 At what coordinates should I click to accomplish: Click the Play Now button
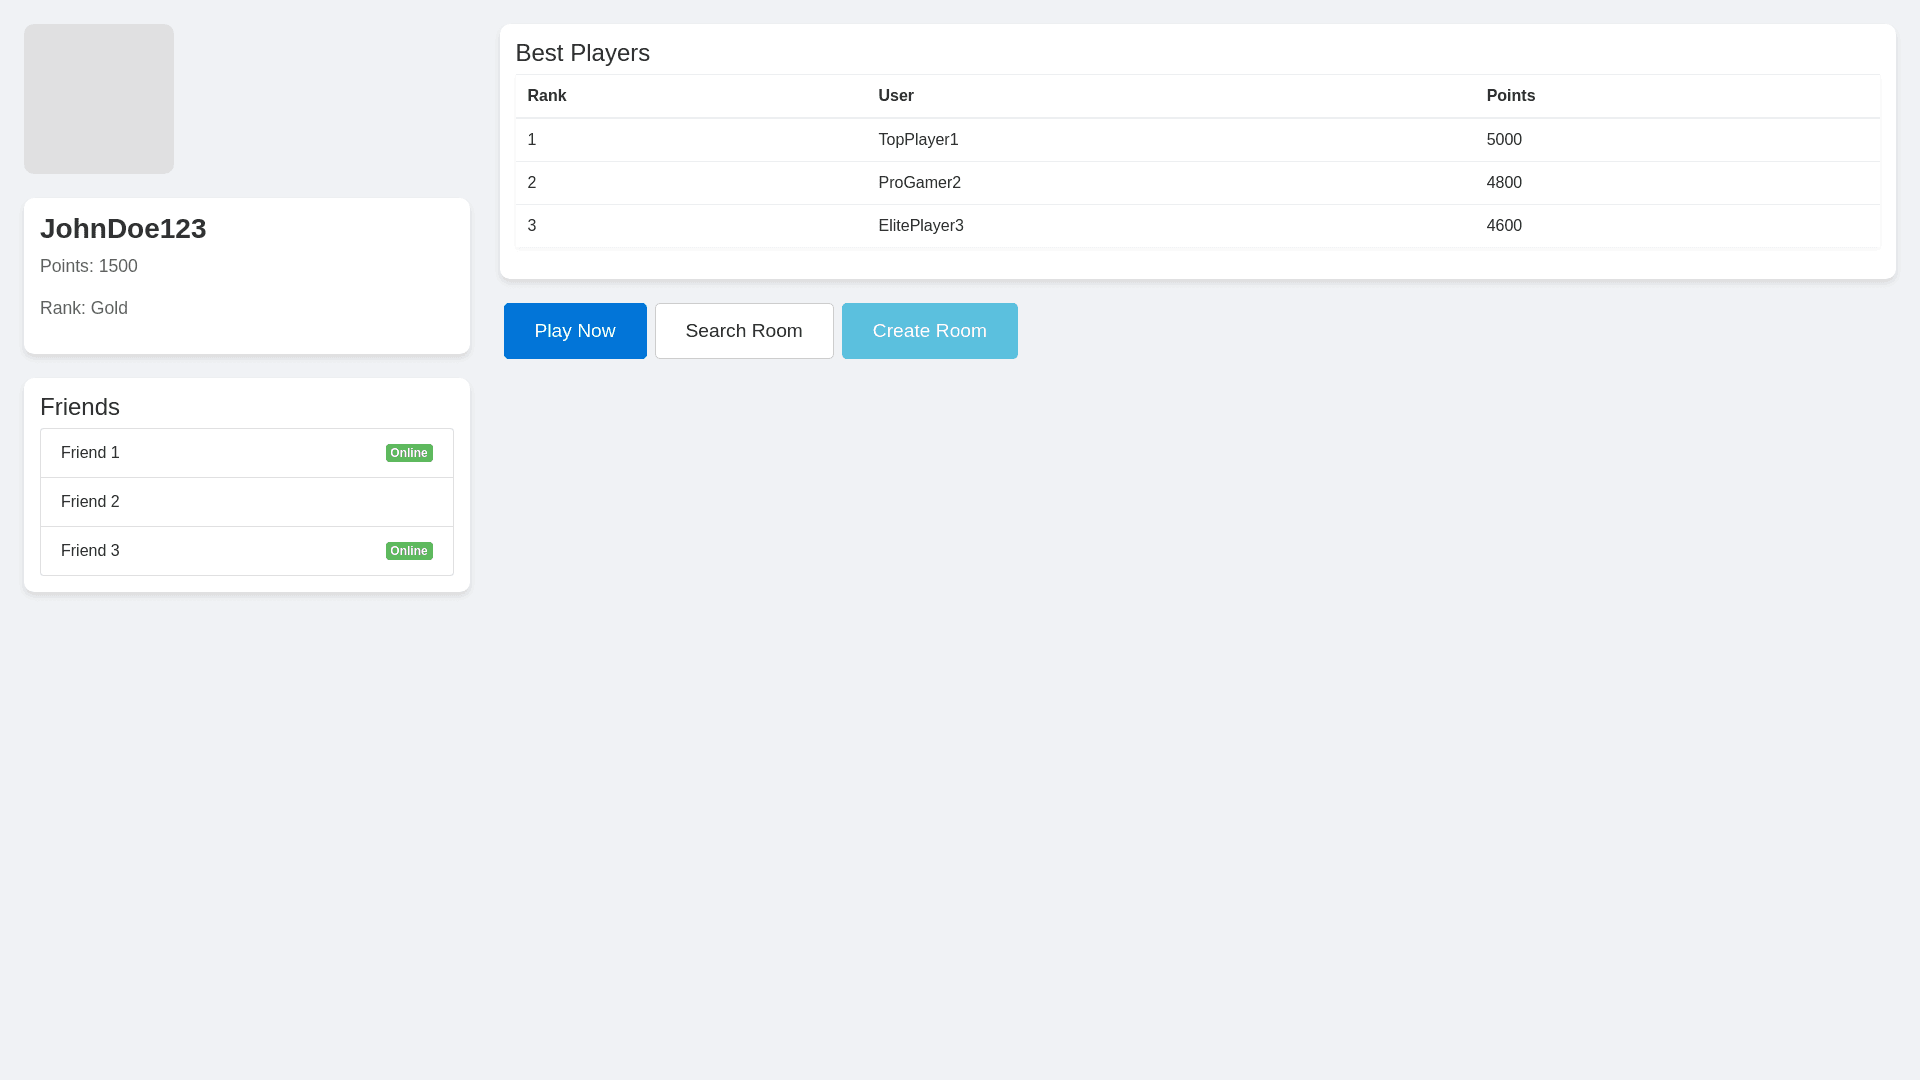[x=574, y=331]
